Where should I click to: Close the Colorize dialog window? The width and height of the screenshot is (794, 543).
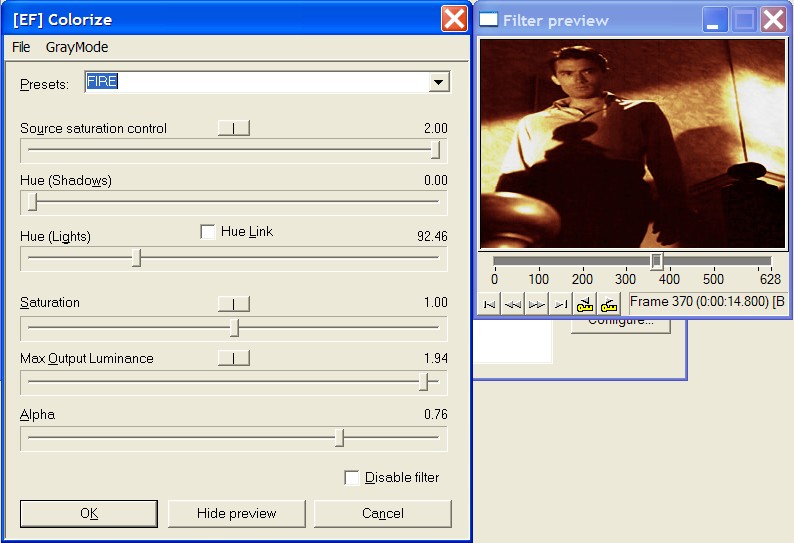(x=454, y=19)
